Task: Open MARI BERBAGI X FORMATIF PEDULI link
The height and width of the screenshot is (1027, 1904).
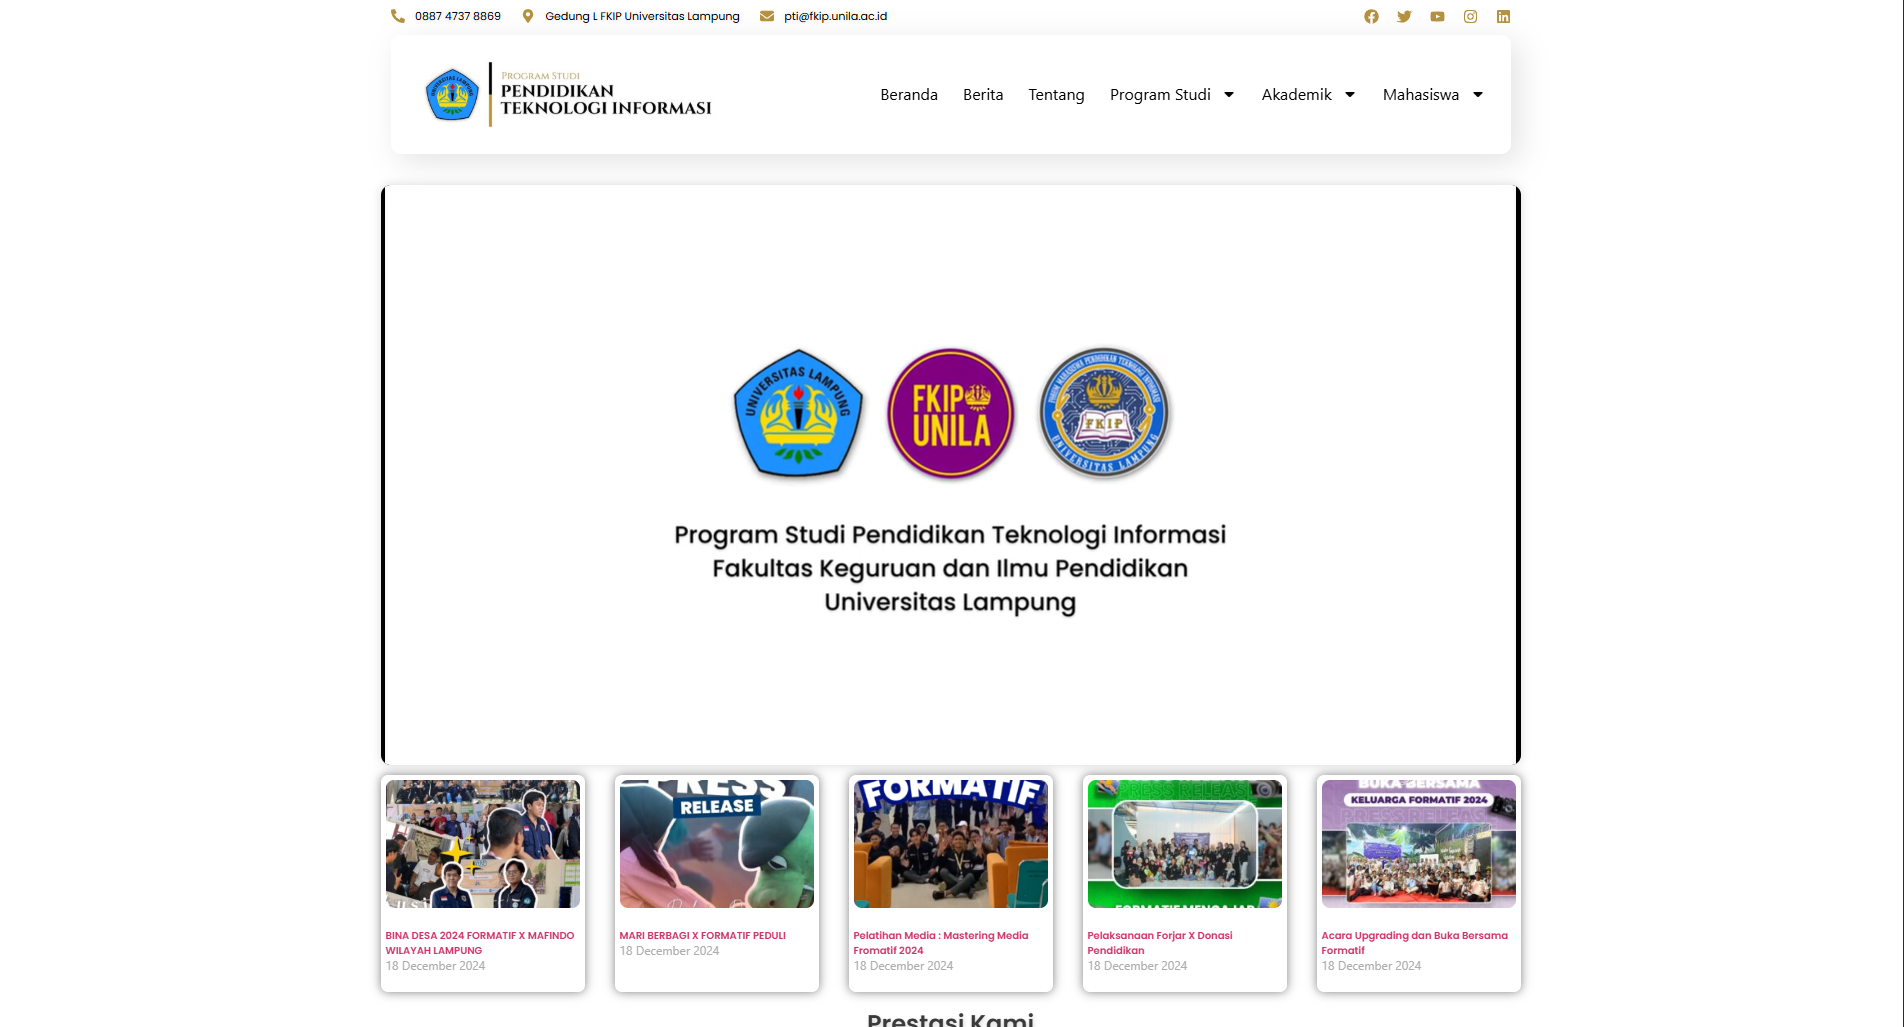Action: (702, 936)
